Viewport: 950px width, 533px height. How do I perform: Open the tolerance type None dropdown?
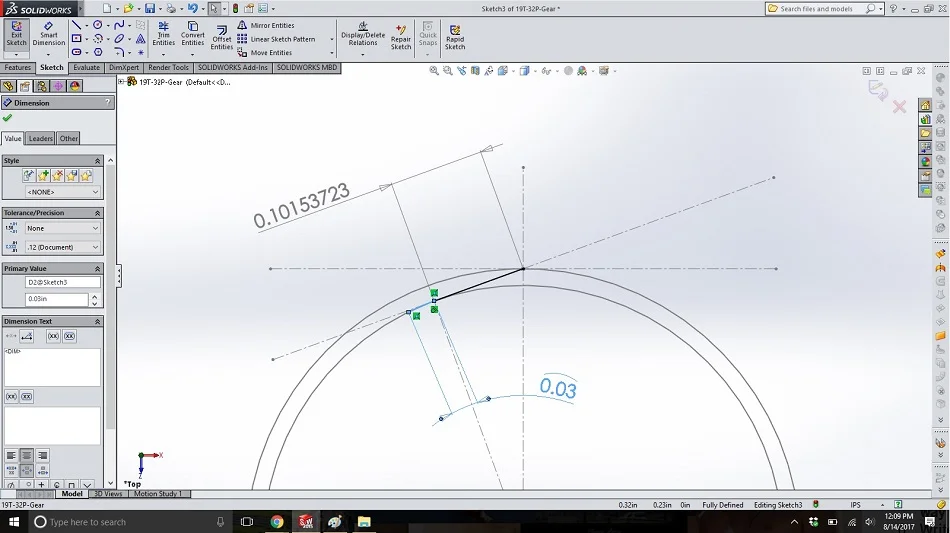62,228
